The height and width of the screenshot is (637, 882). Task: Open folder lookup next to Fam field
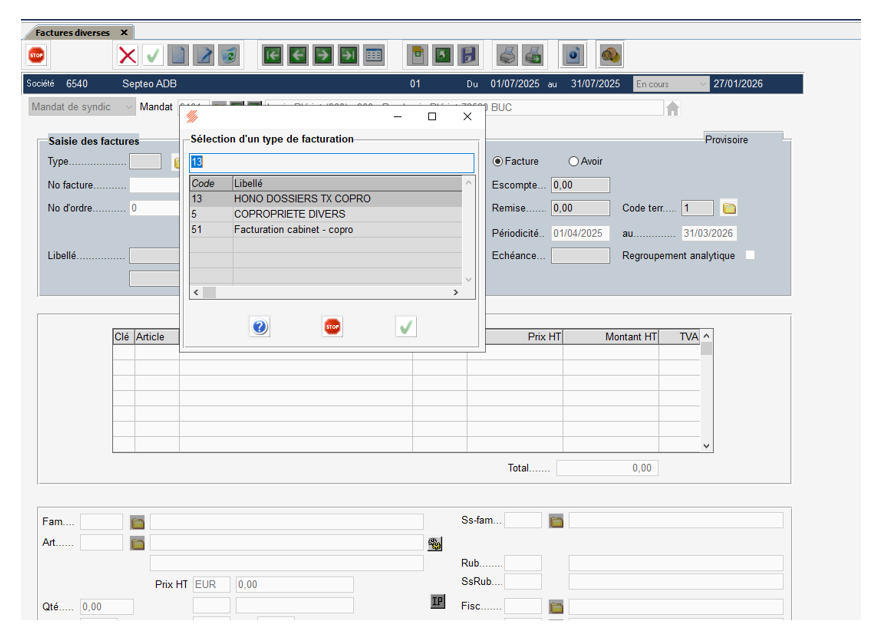[x=137, y=521]
